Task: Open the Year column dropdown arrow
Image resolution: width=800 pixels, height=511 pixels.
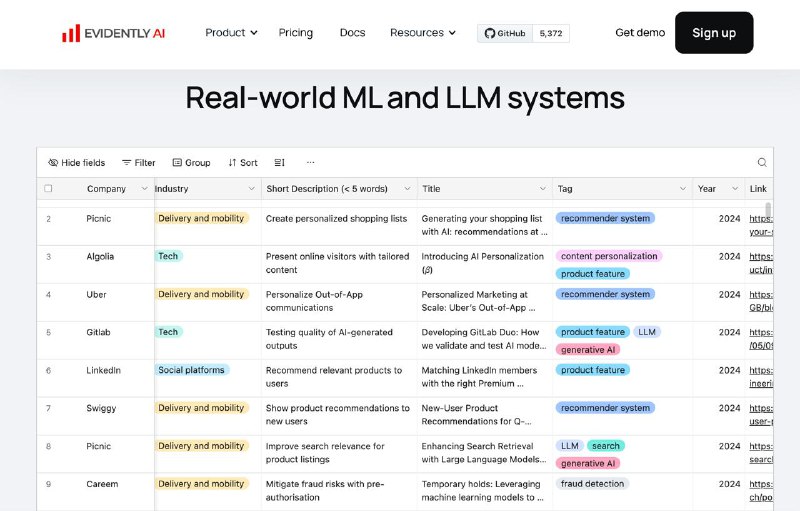Action: tap(735, 189)
